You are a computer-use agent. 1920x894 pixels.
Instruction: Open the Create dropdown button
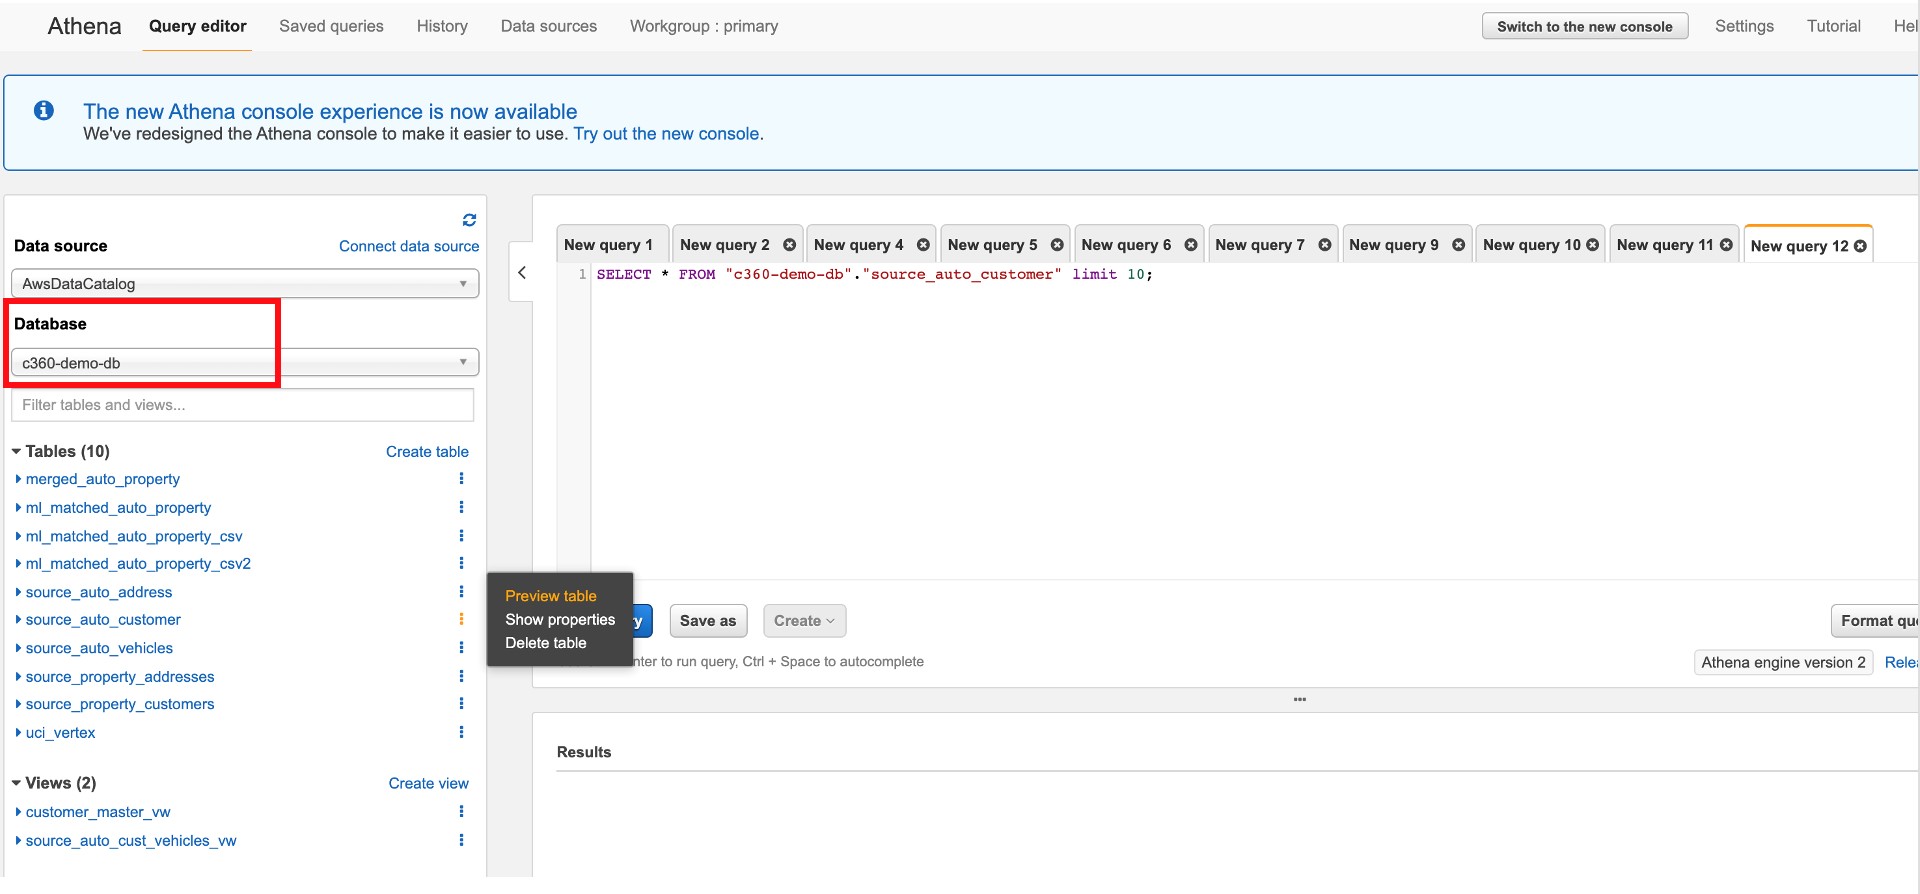click(804, 621)
